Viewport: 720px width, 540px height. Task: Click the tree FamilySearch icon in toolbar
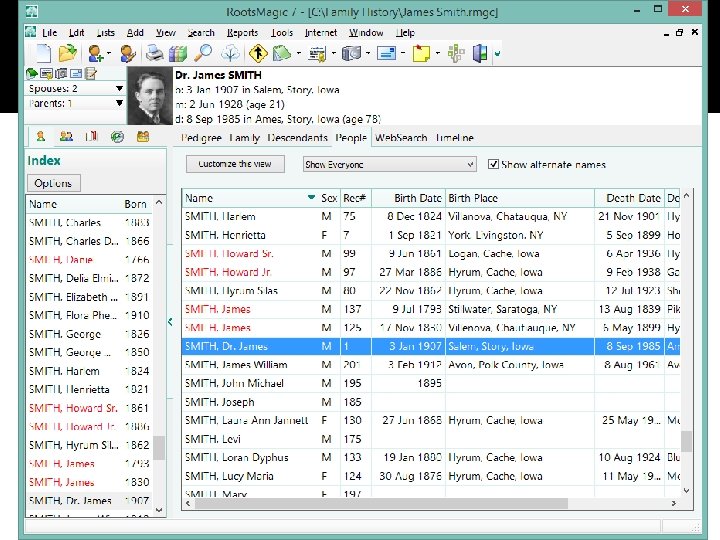[230, 53]
